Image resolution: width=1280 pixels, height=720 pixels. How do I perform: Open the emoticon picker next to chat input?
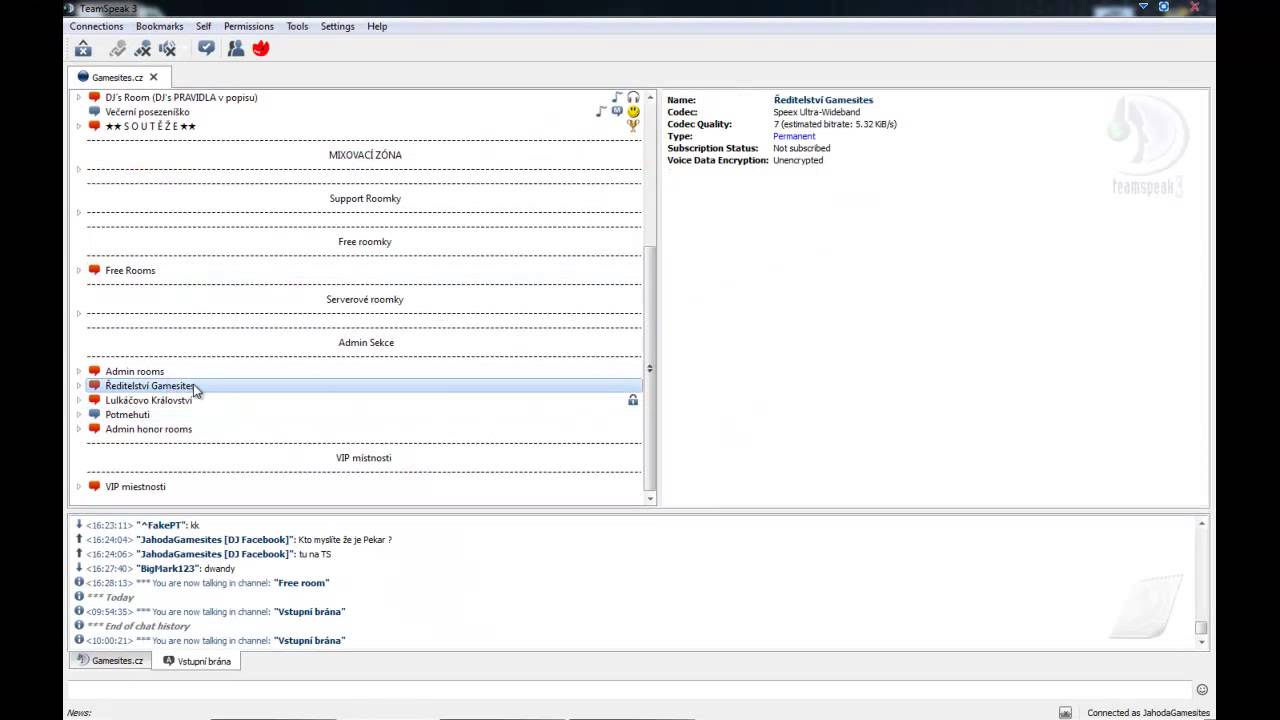1202,689
